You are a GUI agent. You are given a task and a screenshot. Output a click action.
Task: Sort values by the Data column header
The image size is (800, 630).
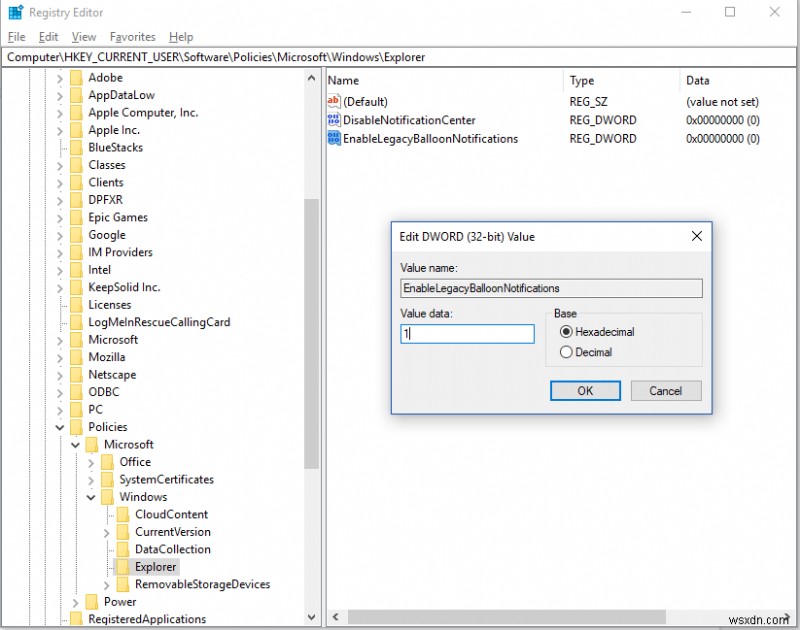pyautogui.click(x=738, y=81)
